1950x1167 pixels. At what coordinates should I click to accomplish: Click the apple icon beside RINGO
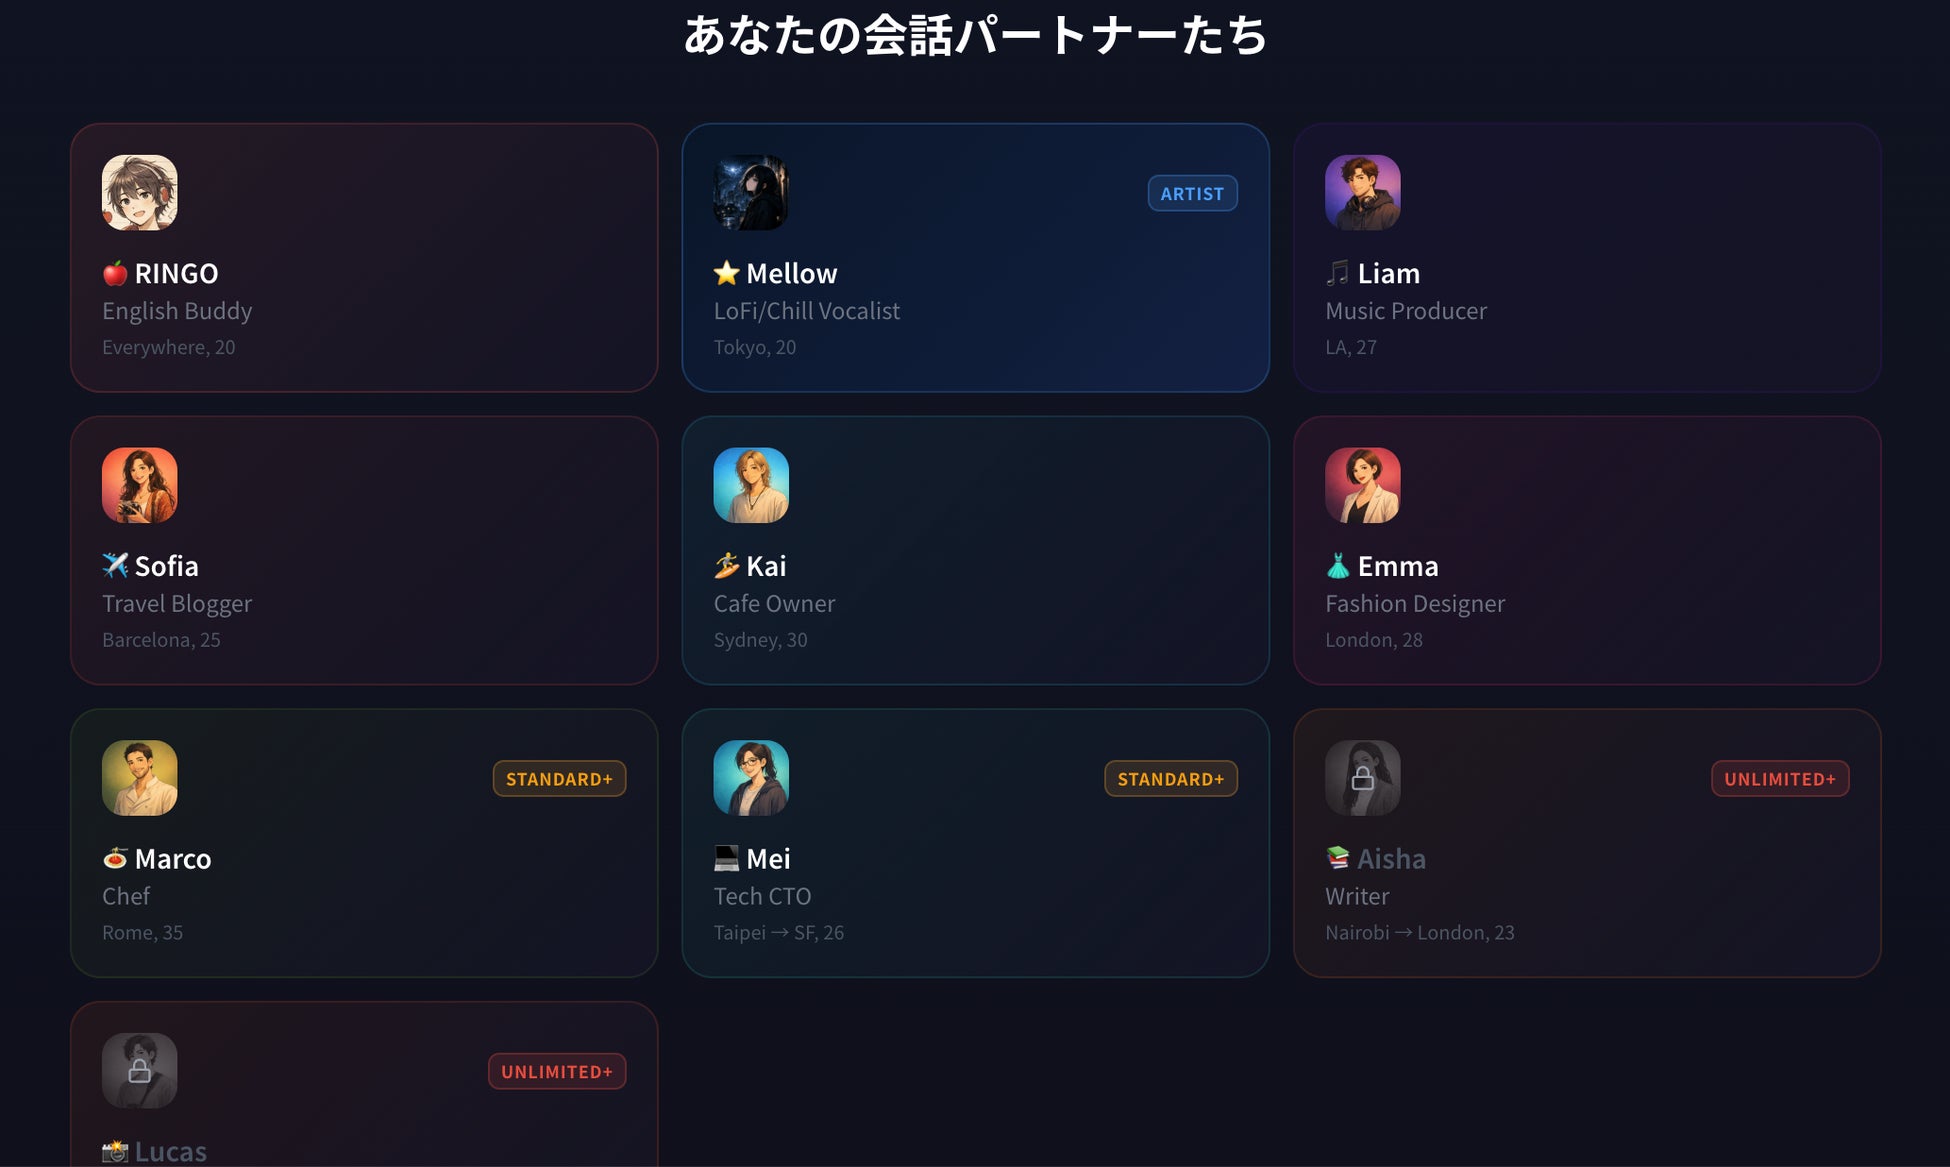coord(115,273)
